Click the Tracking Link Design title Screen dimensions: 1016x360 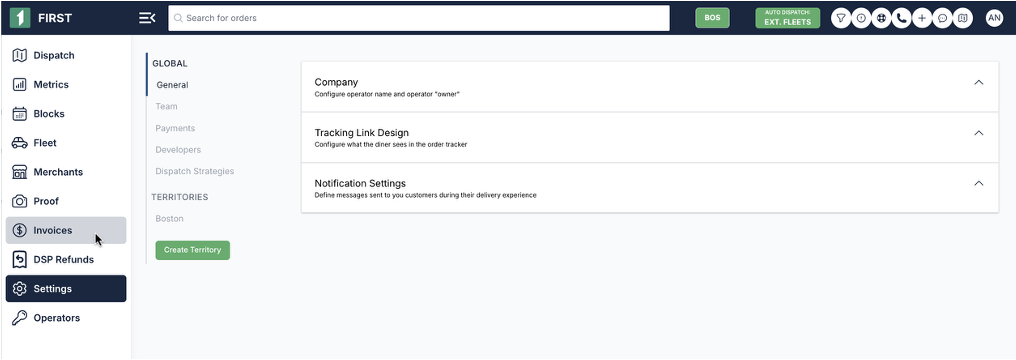[362, 133]
